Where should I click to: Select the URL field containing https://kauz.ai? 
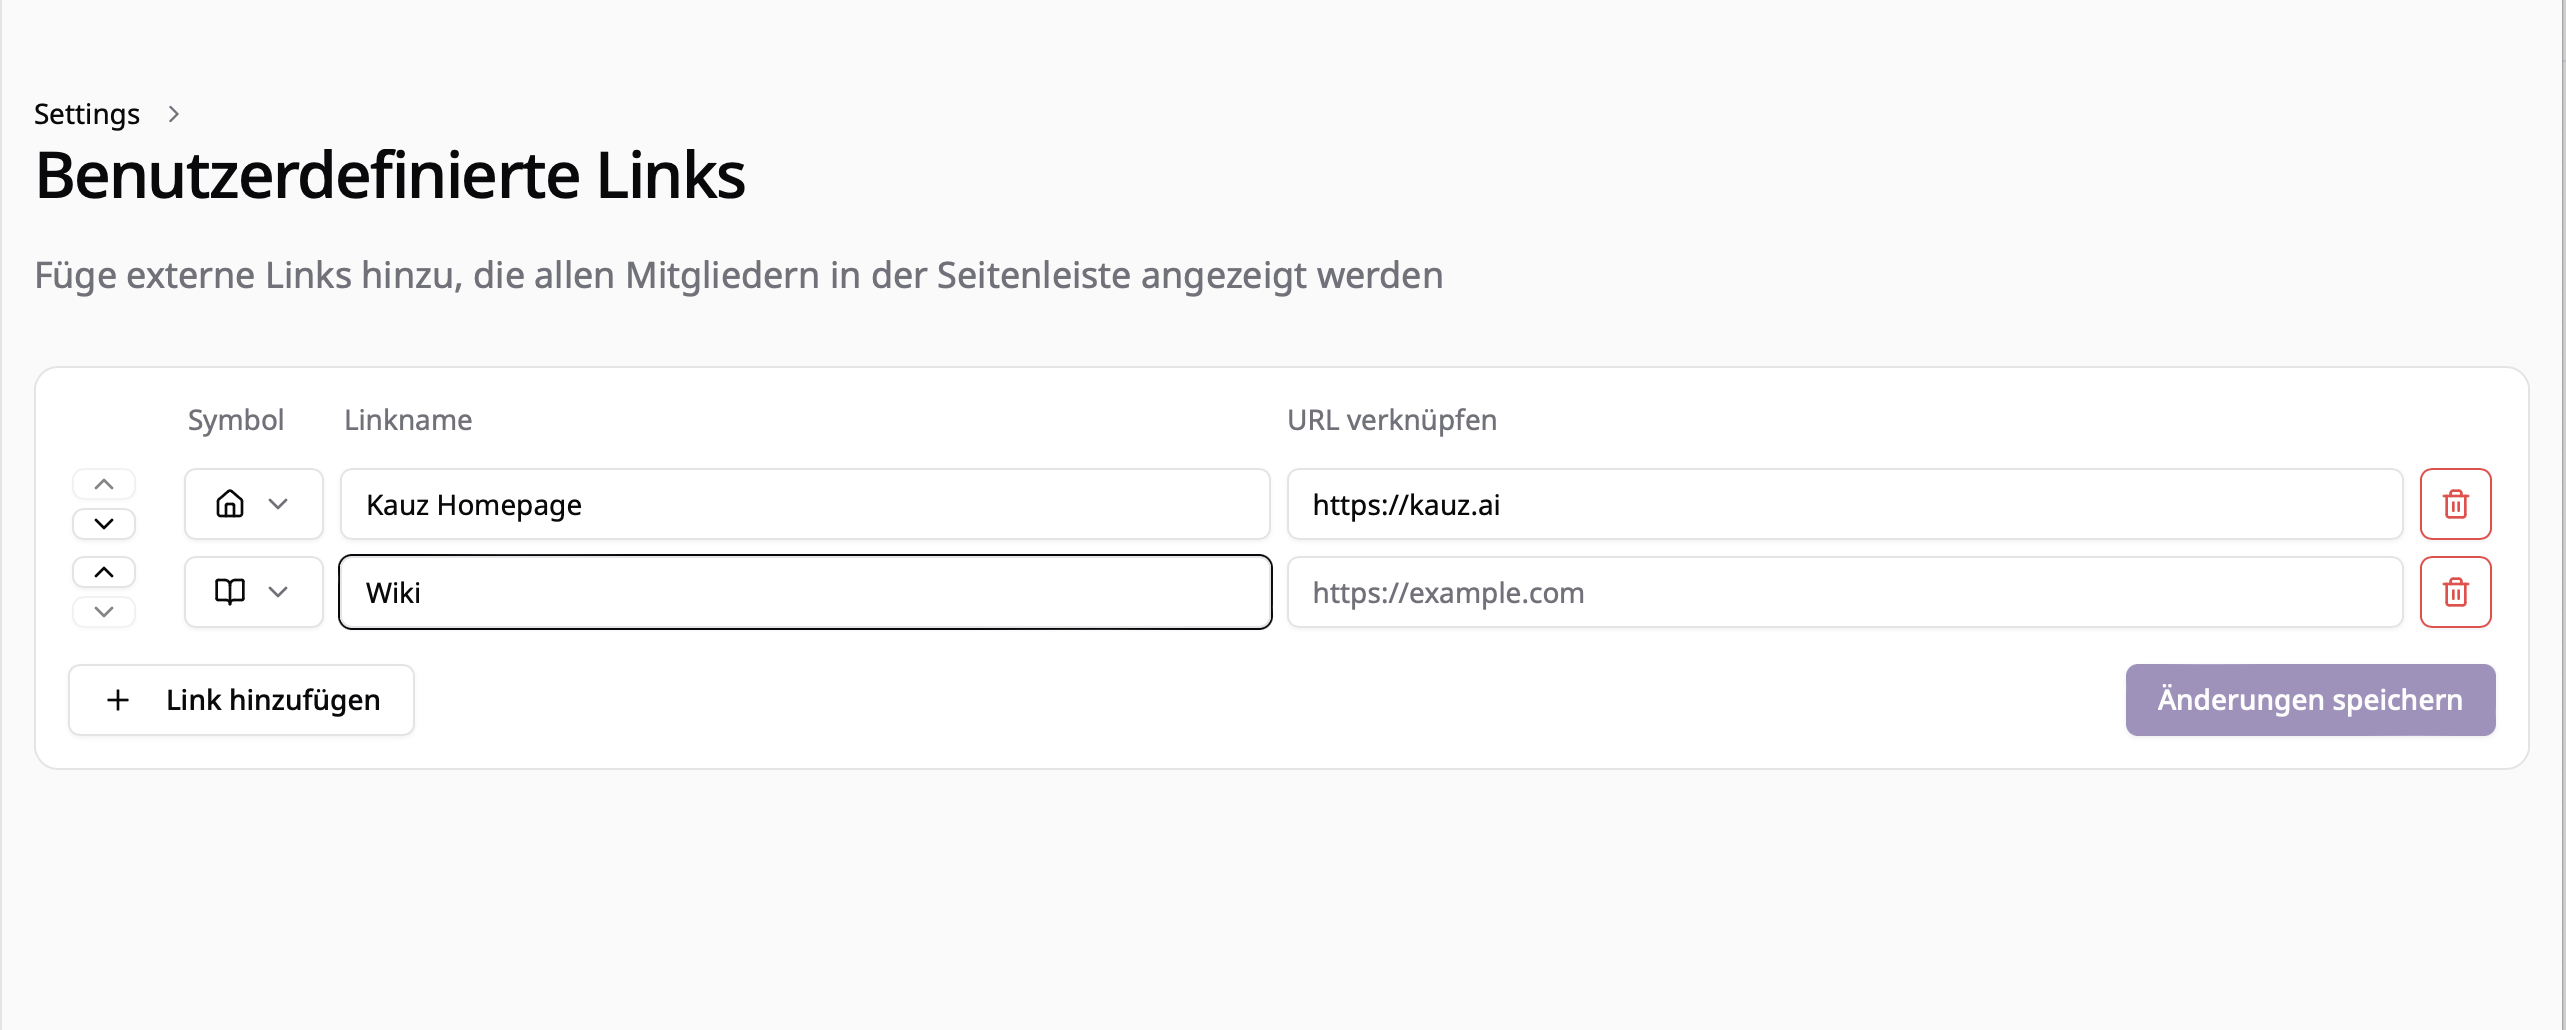pyautogui.click(x=1843, y=503)
